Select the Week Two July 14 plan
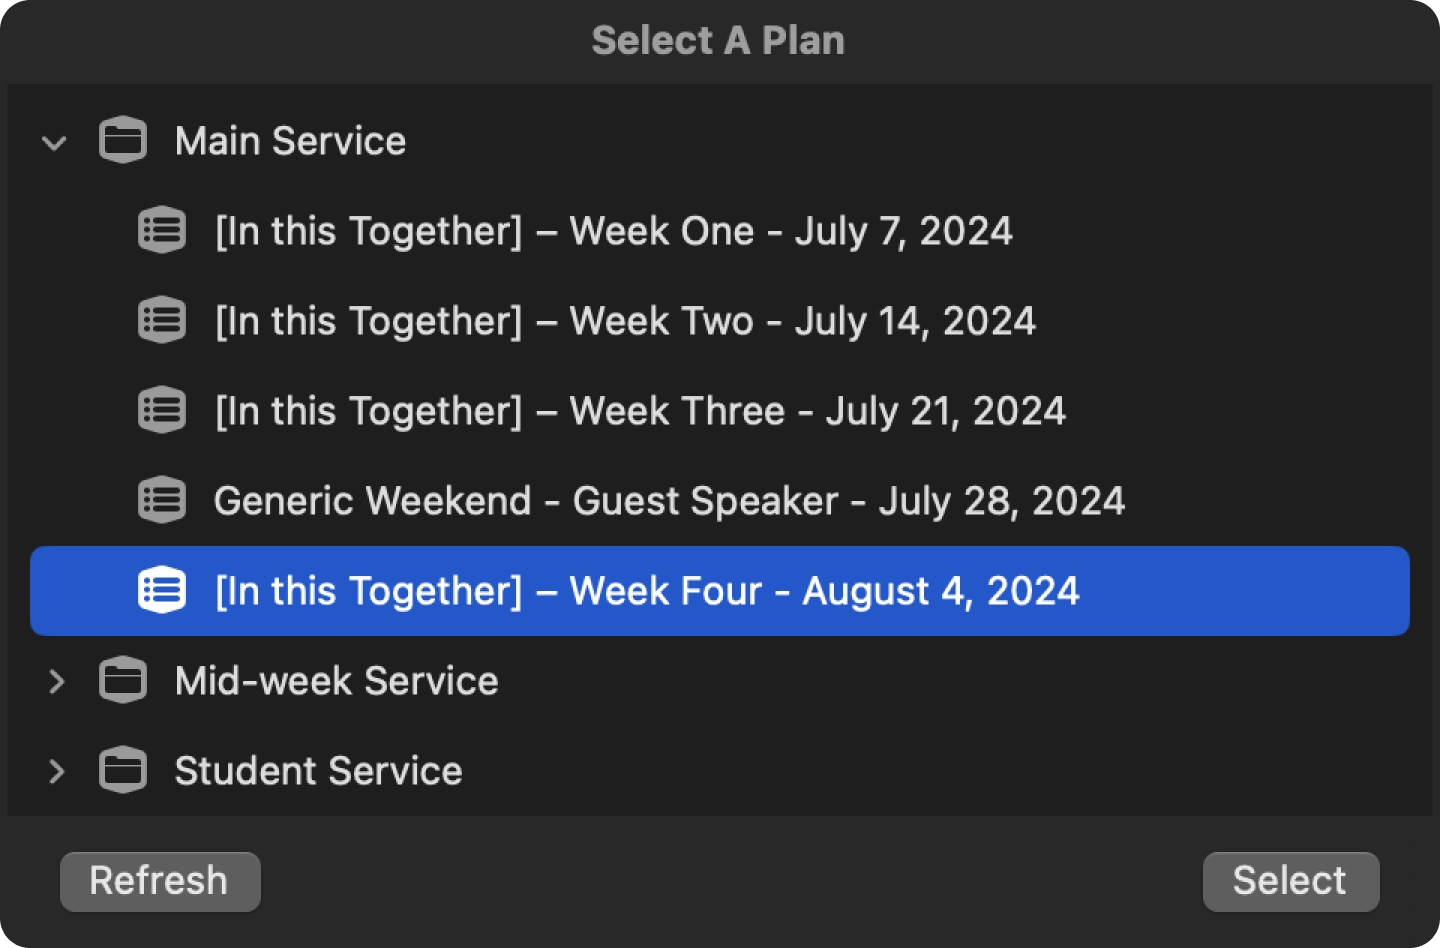1440x948 pixels. click(625, 320)
